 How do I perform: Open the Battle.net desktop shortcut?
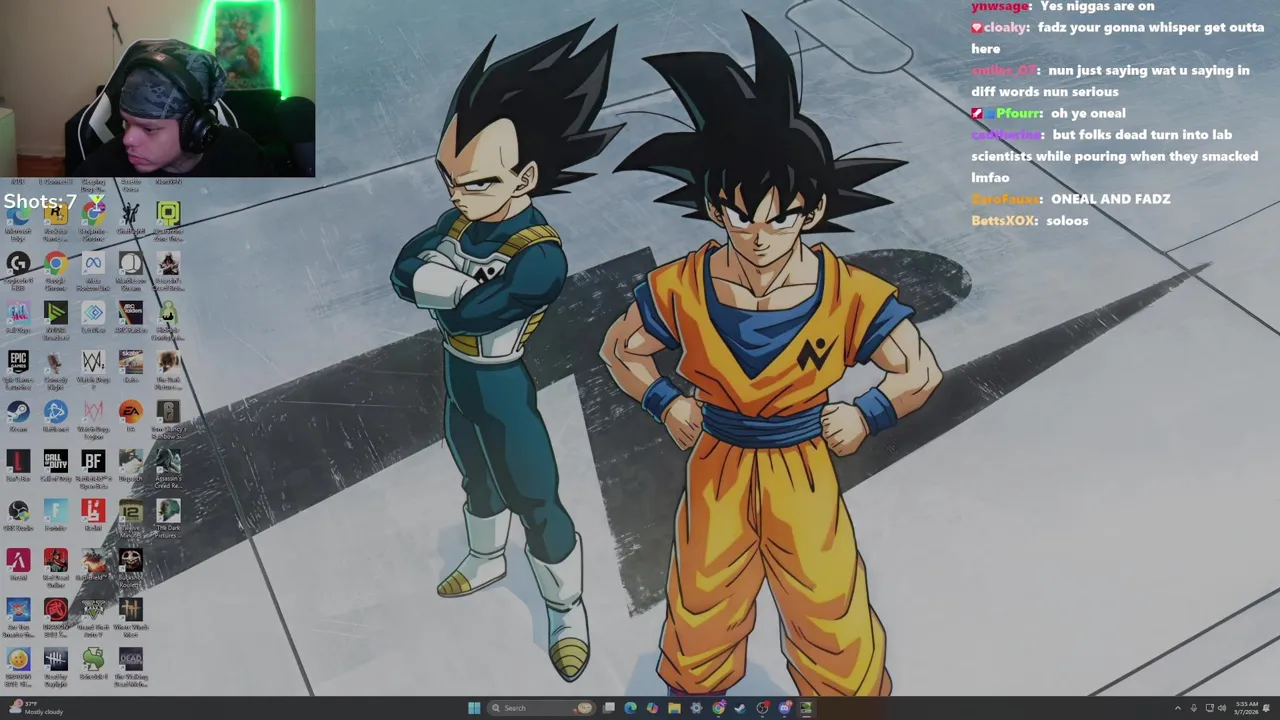[x=55, y=417]
